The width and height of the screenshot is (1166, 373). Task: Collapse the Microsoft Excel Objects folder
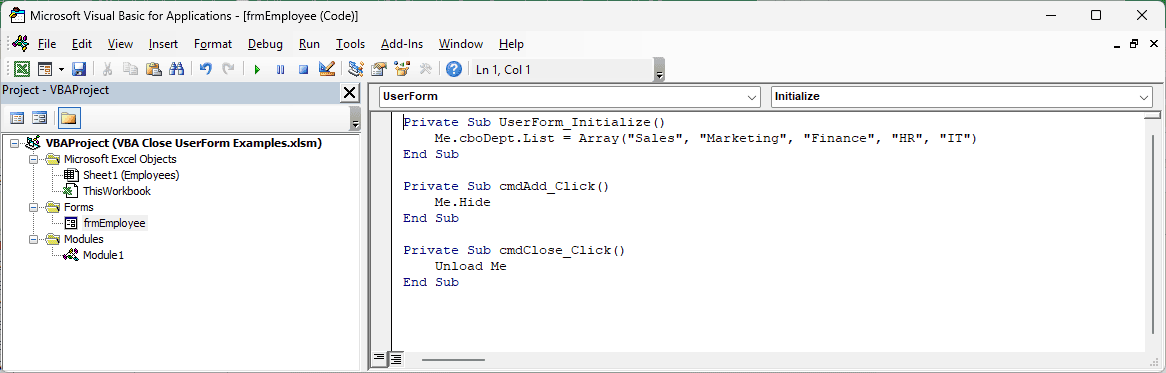tap(33, 159)
